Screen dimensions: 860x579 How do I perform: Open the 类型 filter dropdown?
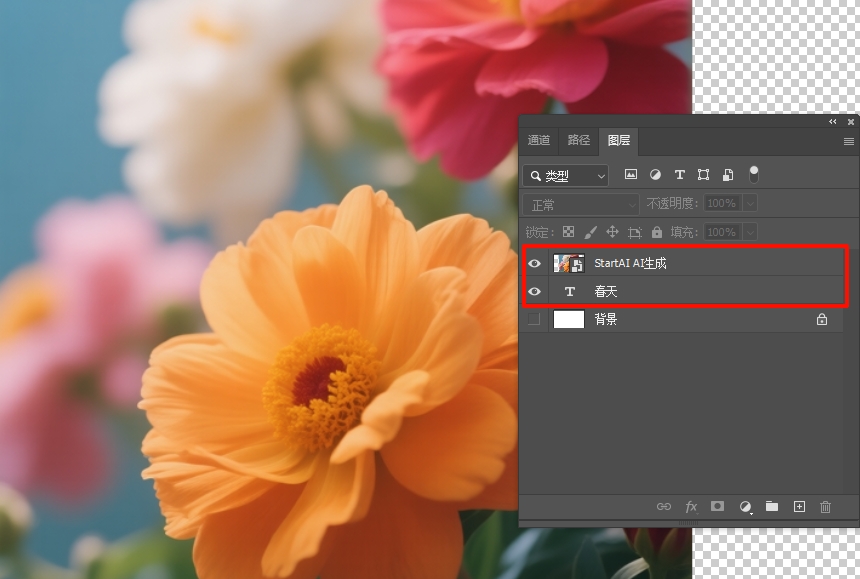coord(566,176)
